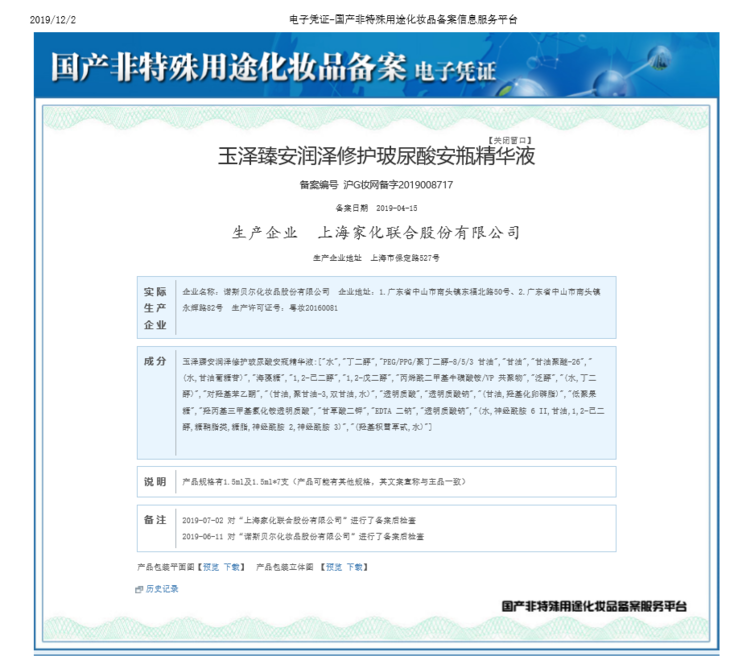Viewport: 730px width, 656px height.
Task: Click 预览 for 产品包装立体图
Action: [x=334, y=567]
